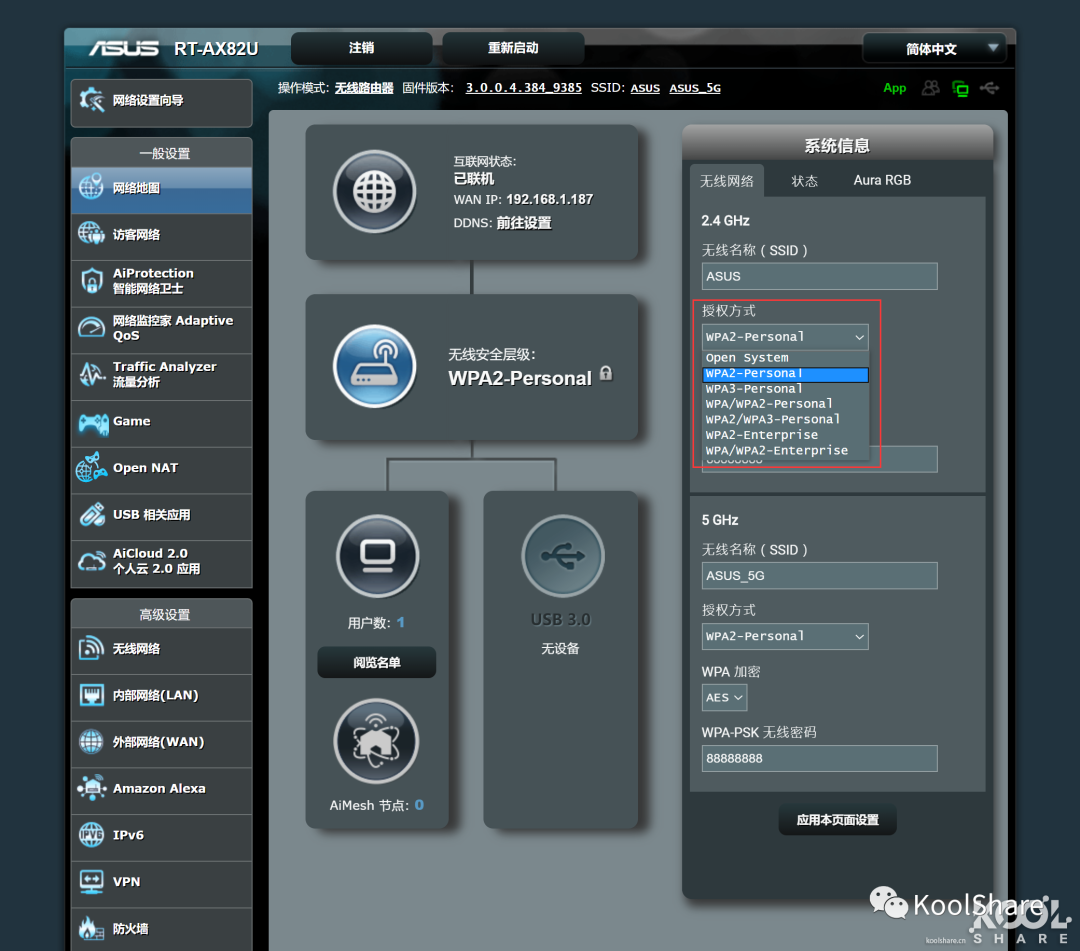This screenshot has width=1080, height=951.
Task: Open the LAN monitor icon
Action: (x=92, y=695)
